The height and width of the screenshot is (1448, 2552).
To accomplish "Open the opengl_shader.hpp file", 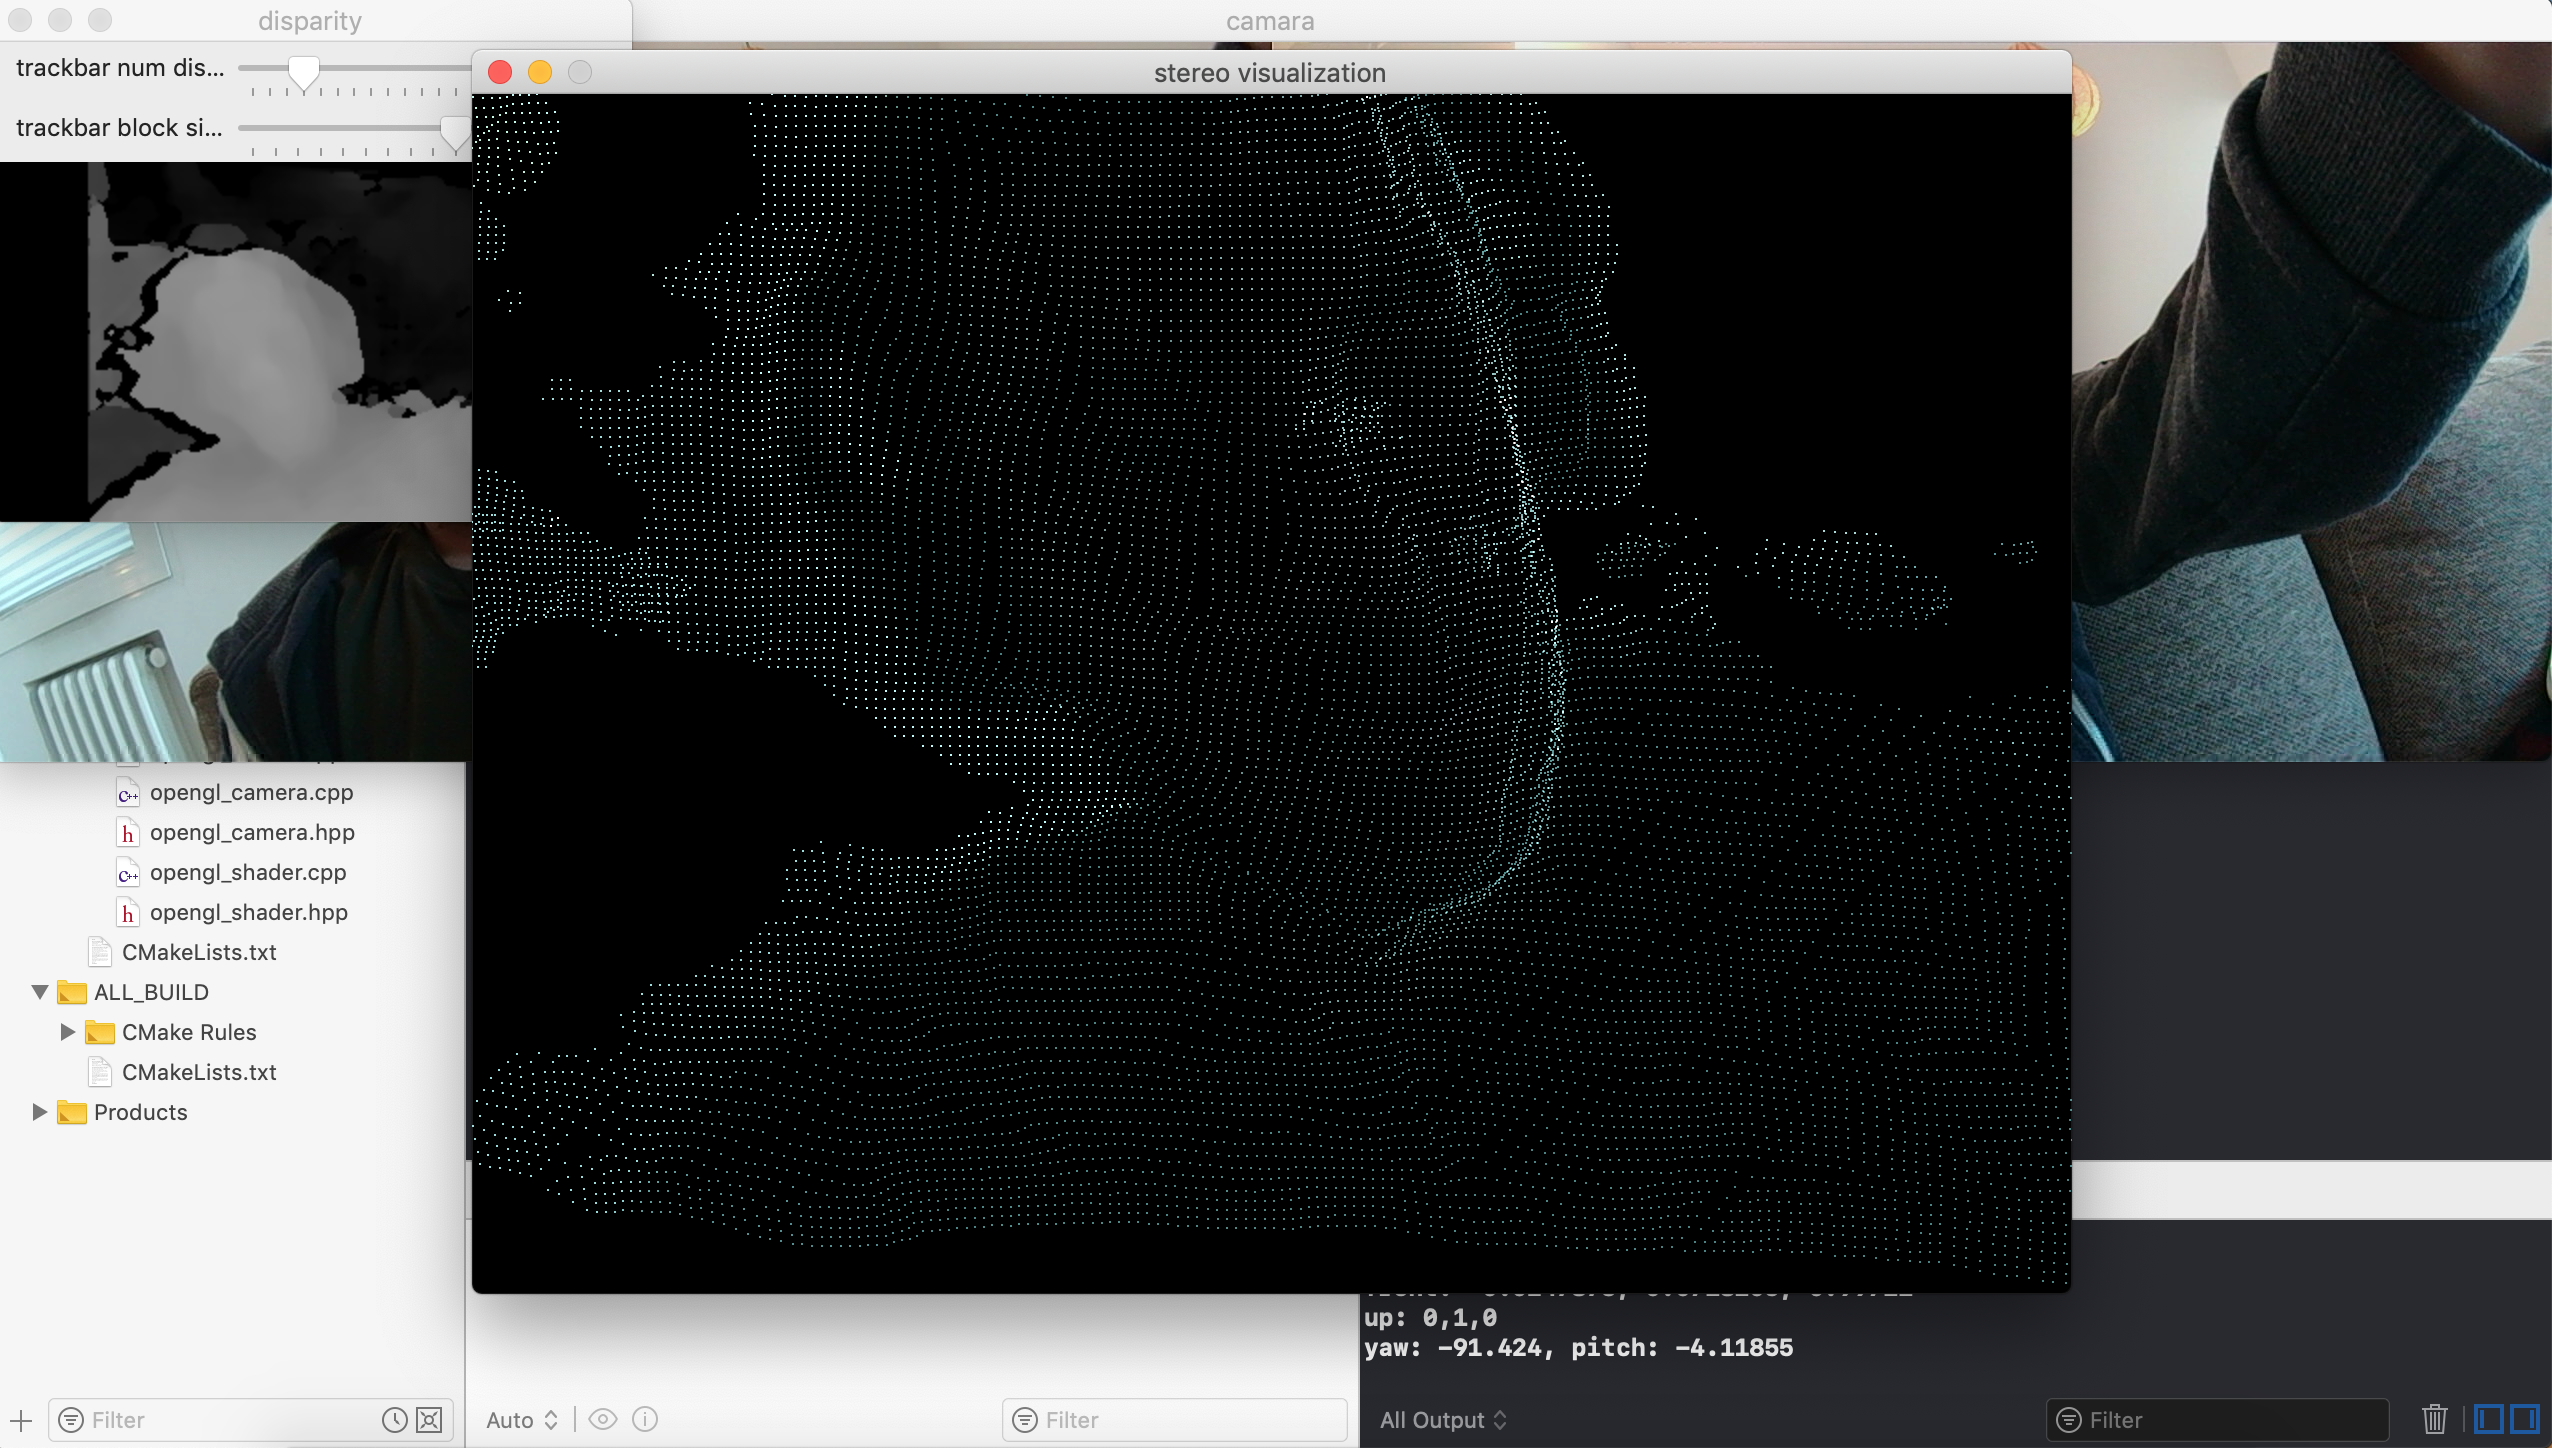I will click(x=248, y=913).
